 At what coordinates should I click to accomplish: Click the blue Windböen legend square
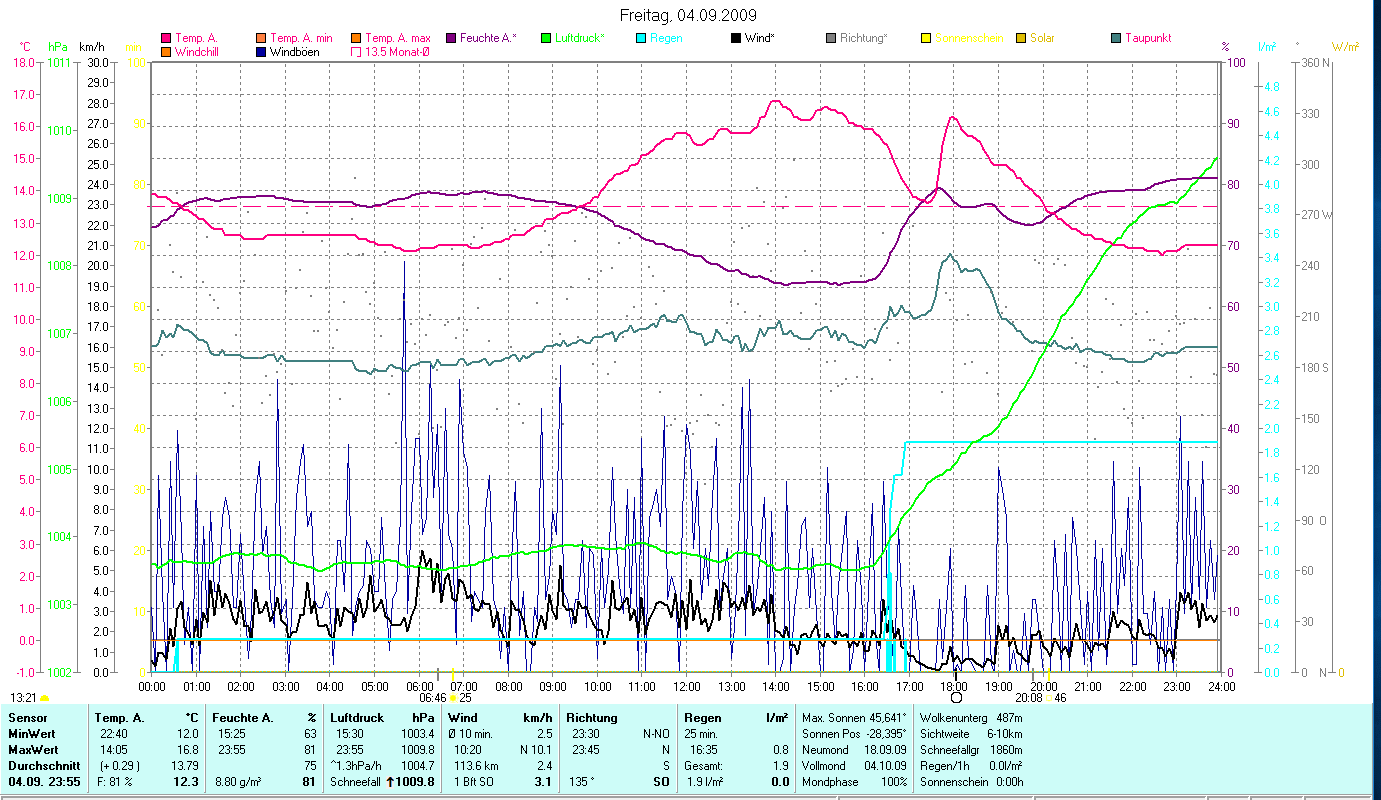pos(260,52)
